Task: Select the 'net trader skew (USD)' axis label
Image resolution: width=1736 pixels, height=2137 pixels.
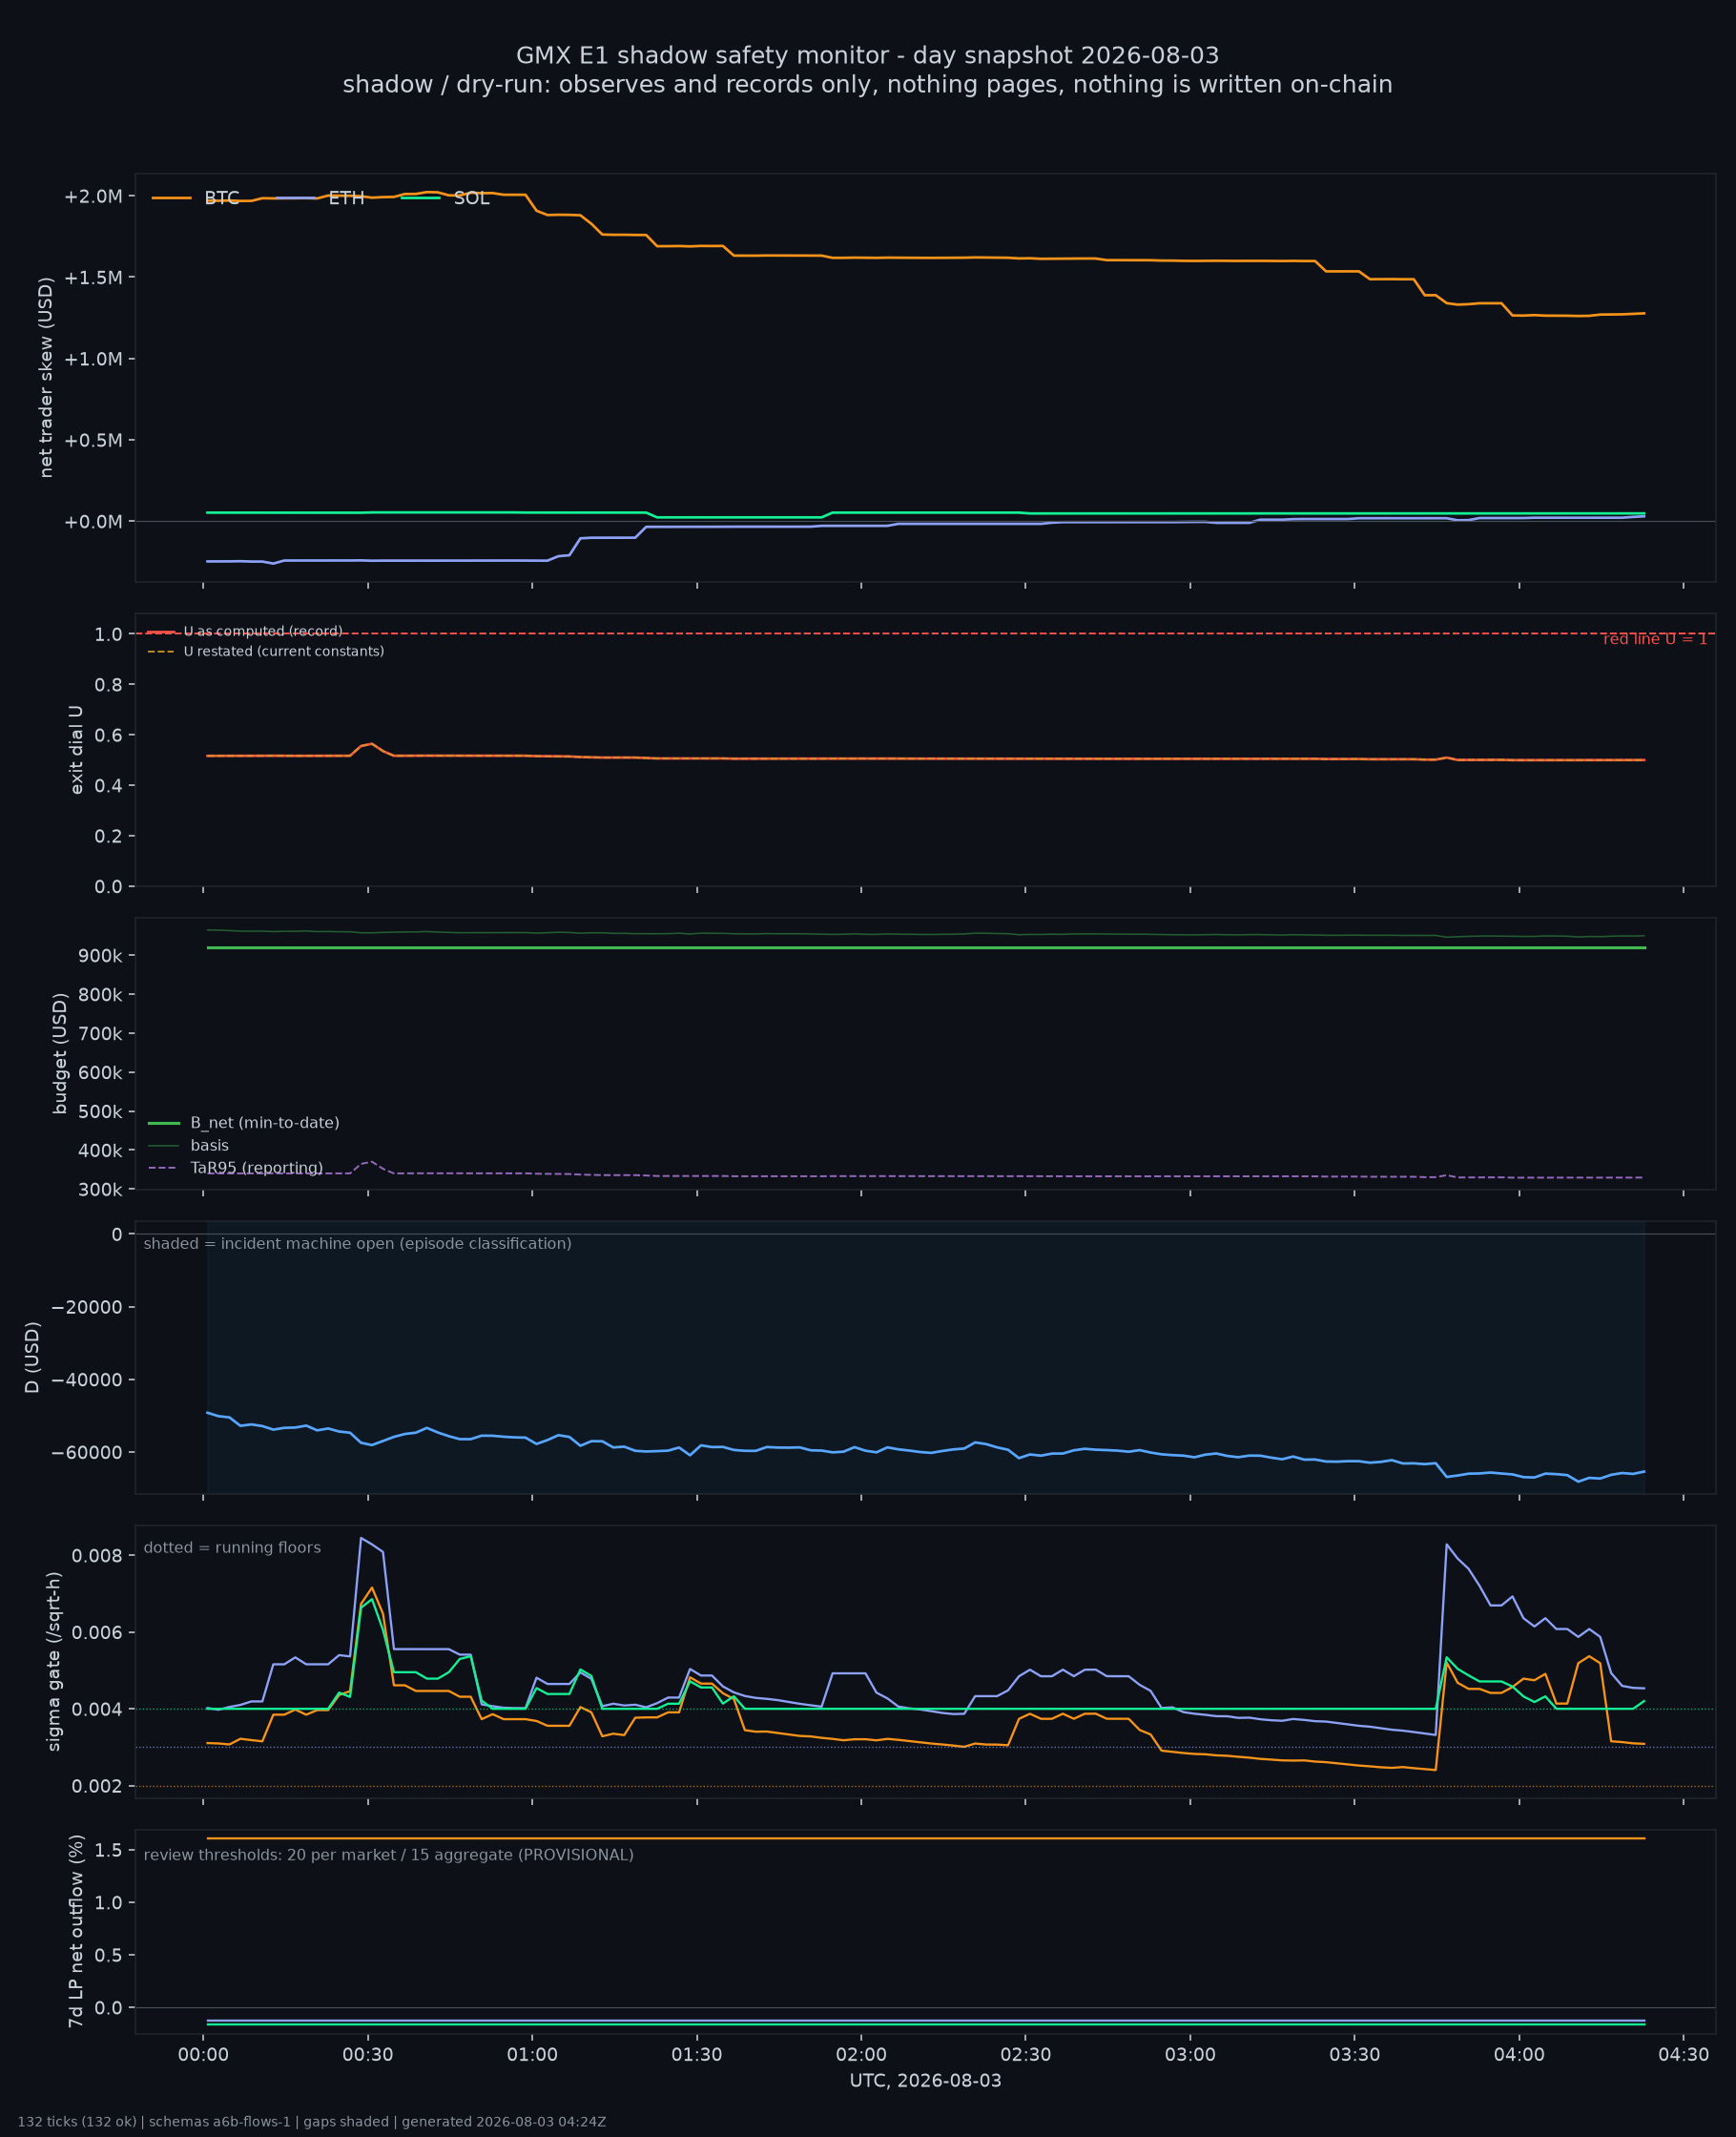Action: [x=46, y=377]
